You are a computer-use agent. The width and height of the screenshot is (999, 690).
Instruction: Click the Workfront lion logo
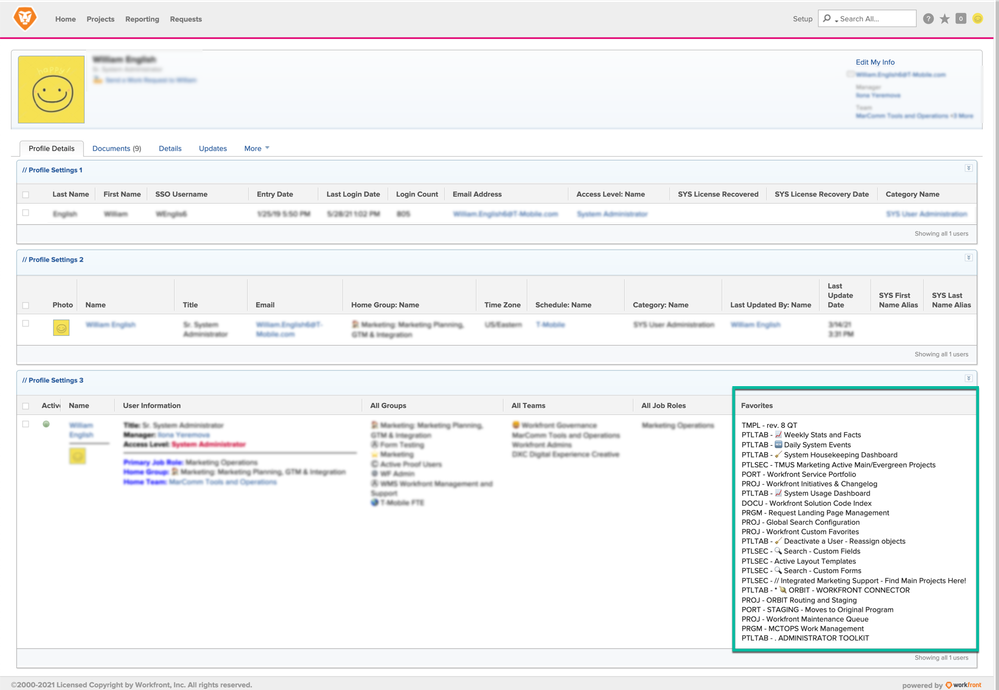coord(24,18)
